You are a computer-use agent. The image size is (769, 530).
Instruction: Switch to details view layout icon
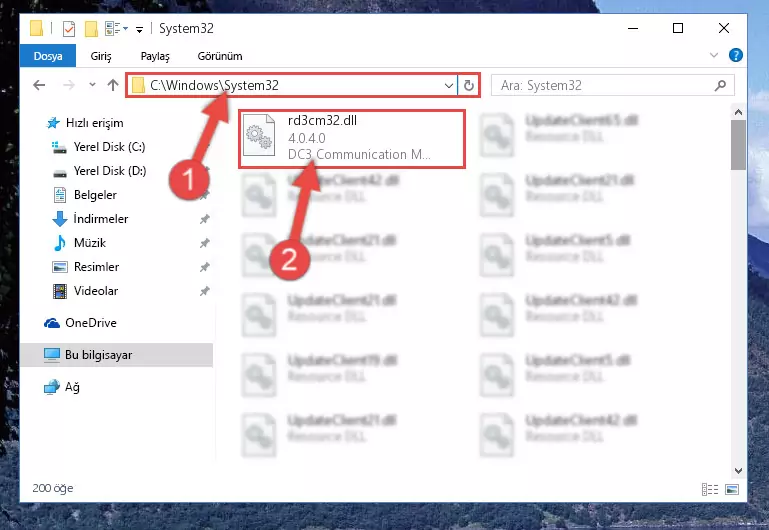pos(710,489)
